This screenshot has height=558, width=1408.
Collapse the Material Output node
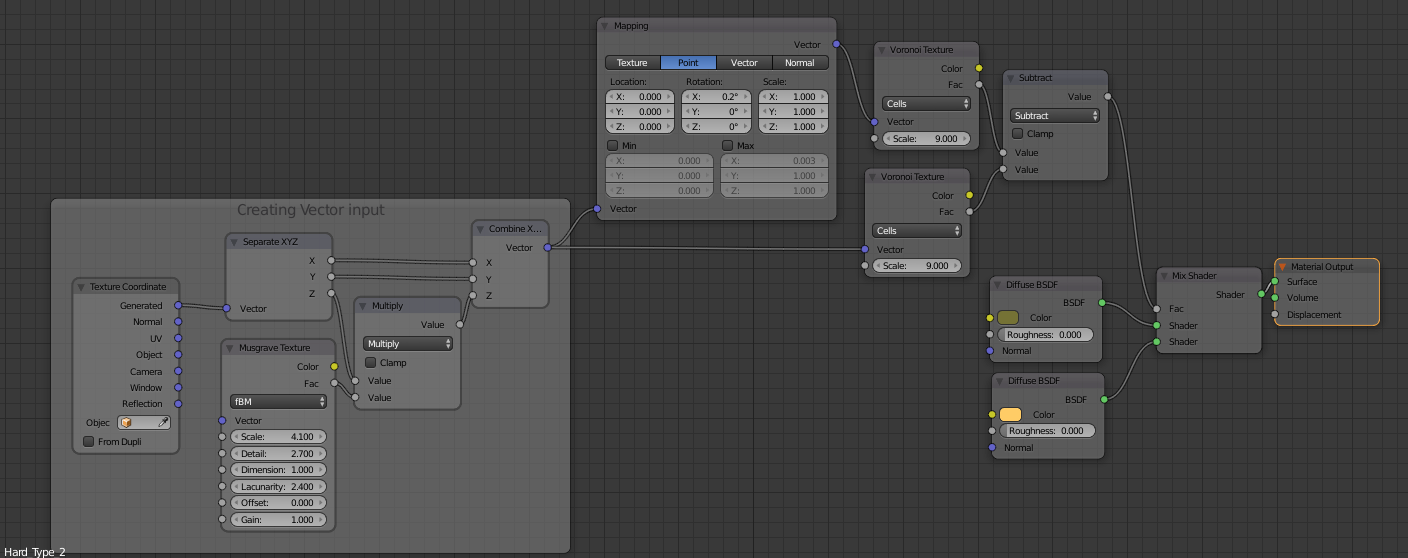[1282, 267]
